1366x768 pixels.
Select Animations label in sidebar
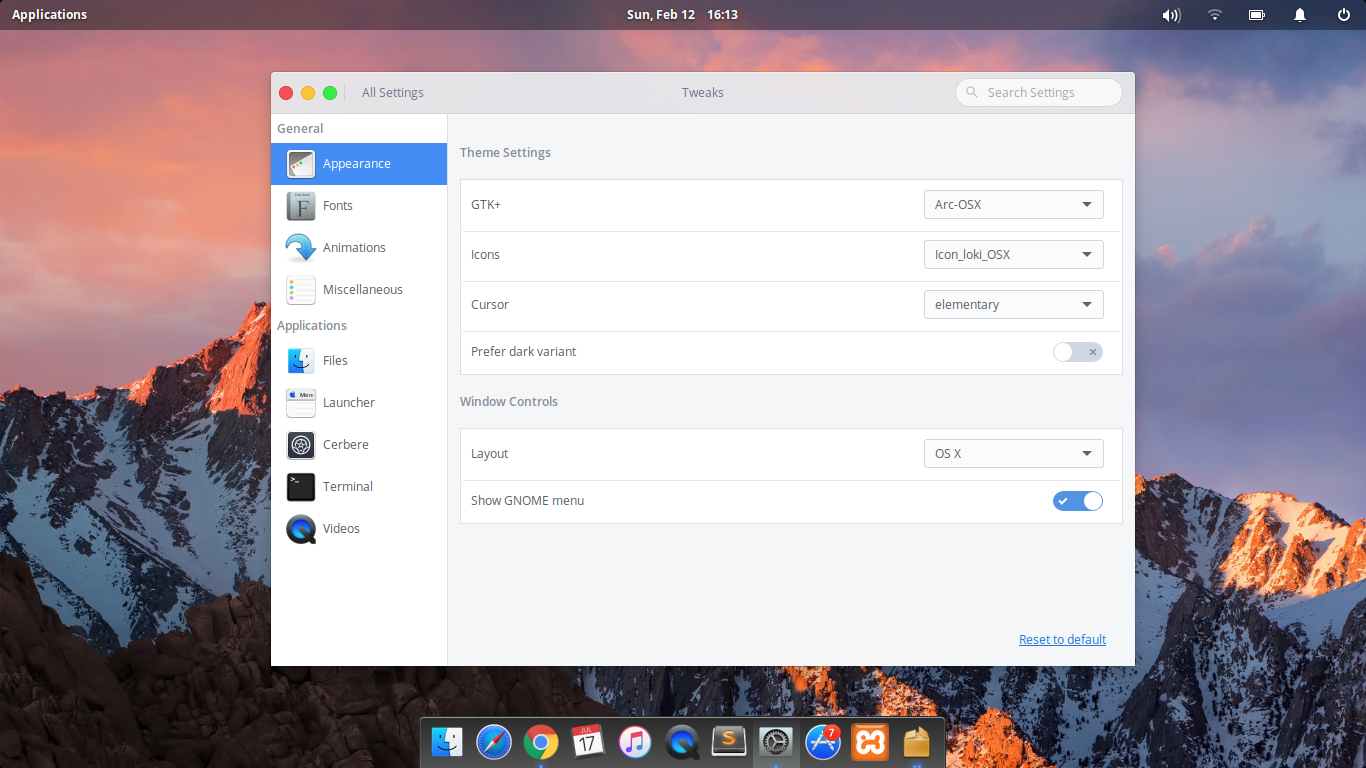[354, 248]
